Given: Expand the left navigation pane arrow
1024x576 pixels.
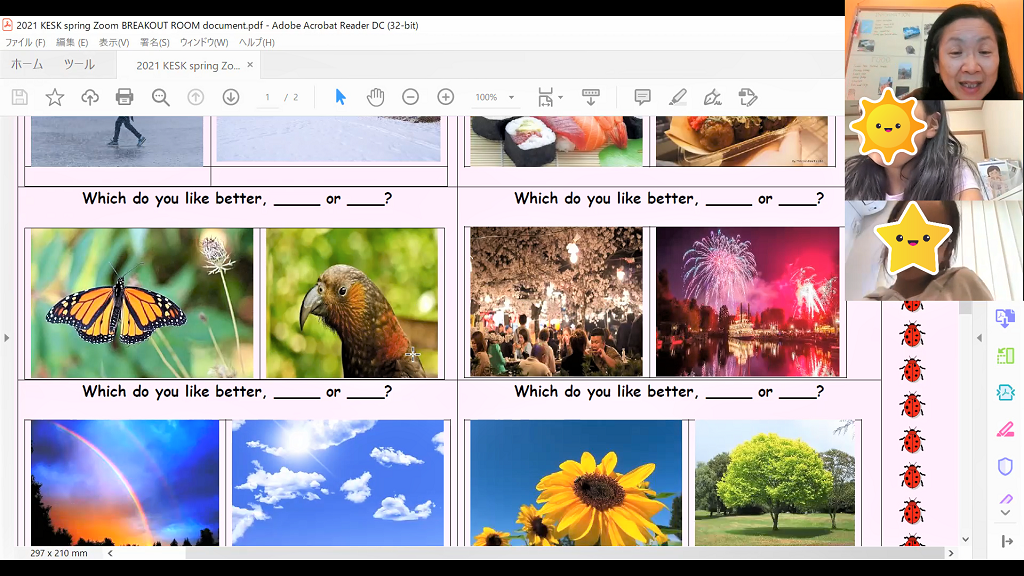Looking at the screenshot, I should tap(7, 338).
